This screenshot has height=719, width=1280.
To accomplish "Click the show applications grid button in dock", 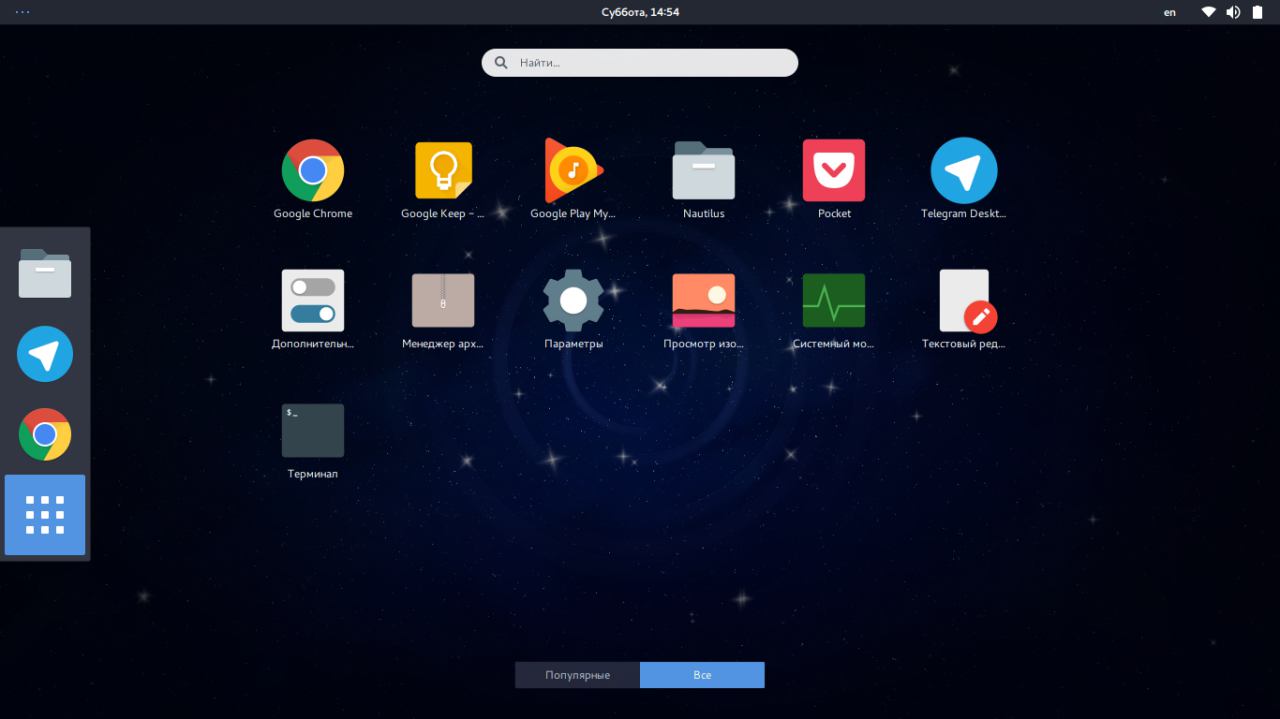I will click(45, 515).
